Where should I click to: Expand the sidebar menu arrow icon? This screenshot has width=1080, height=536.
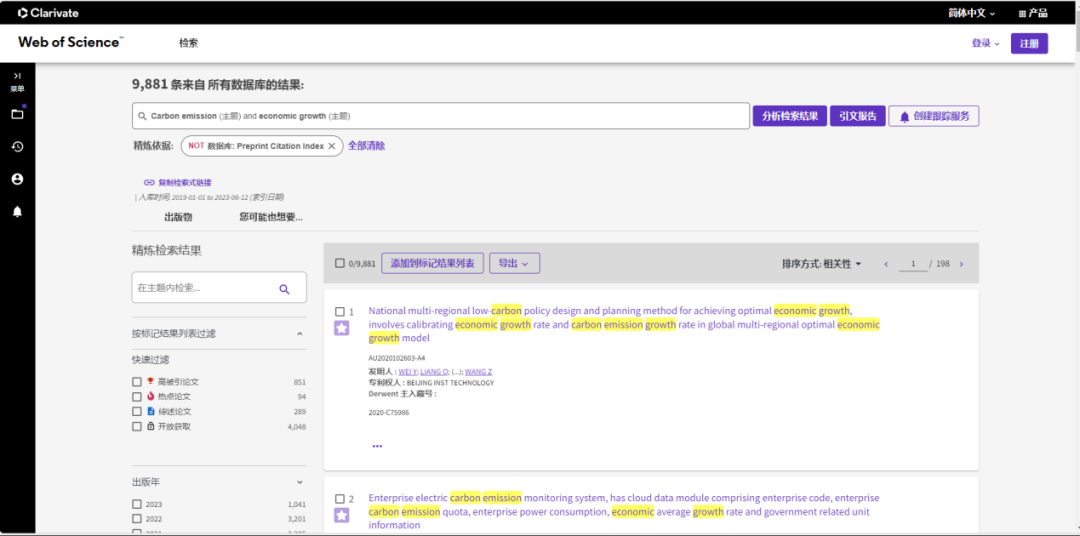(17, 76)
